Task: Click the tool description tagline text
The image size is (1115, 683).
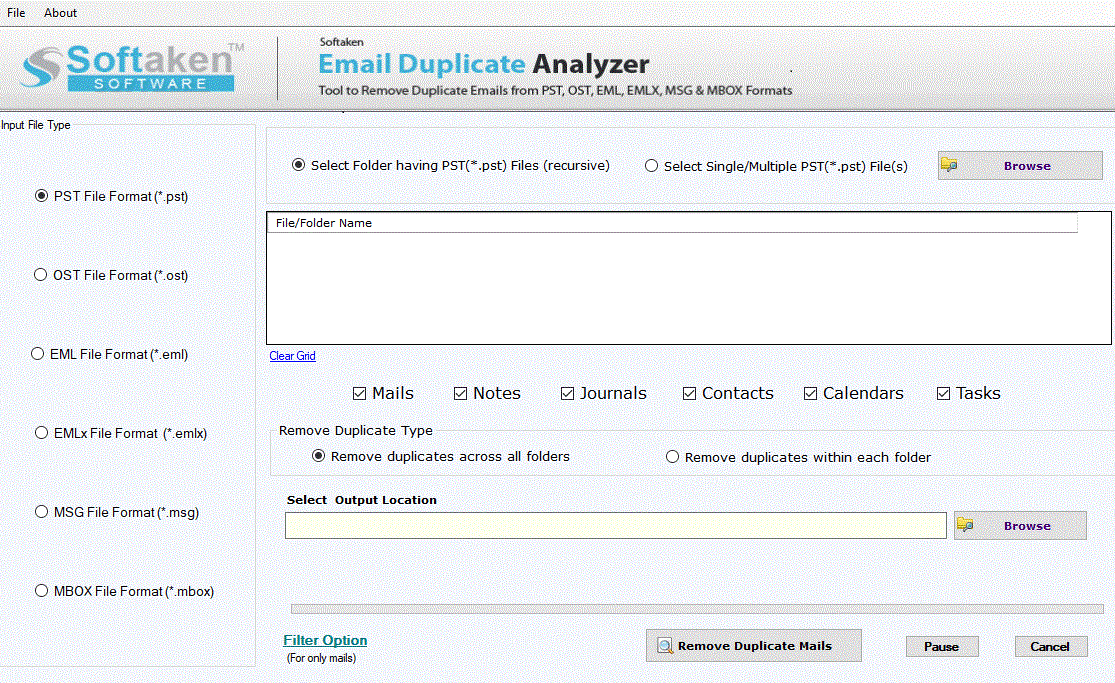Action: [x=555, y=90]
